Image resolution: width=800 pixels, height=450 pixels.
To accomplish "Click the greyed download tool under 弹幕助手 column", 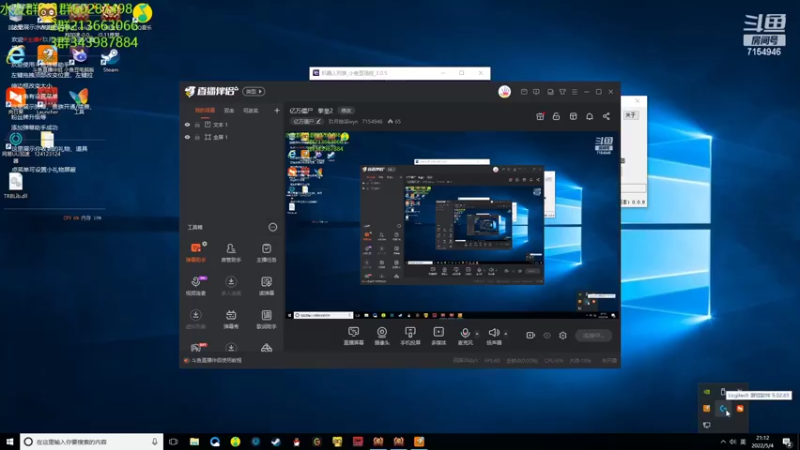I will click(195, 319).
